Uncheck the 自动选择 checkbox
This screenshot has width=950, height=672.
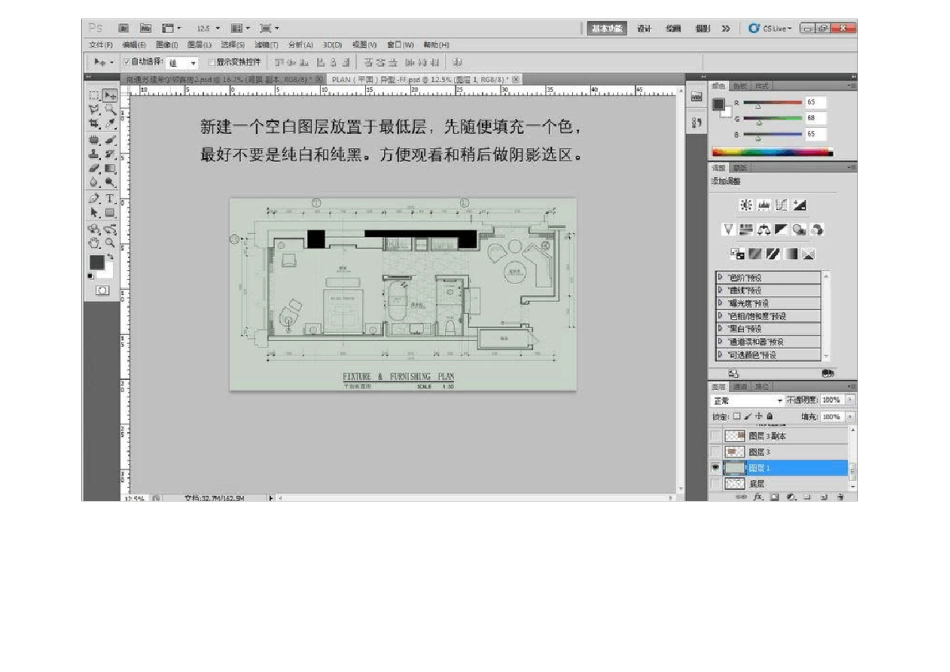coord(126,62)
